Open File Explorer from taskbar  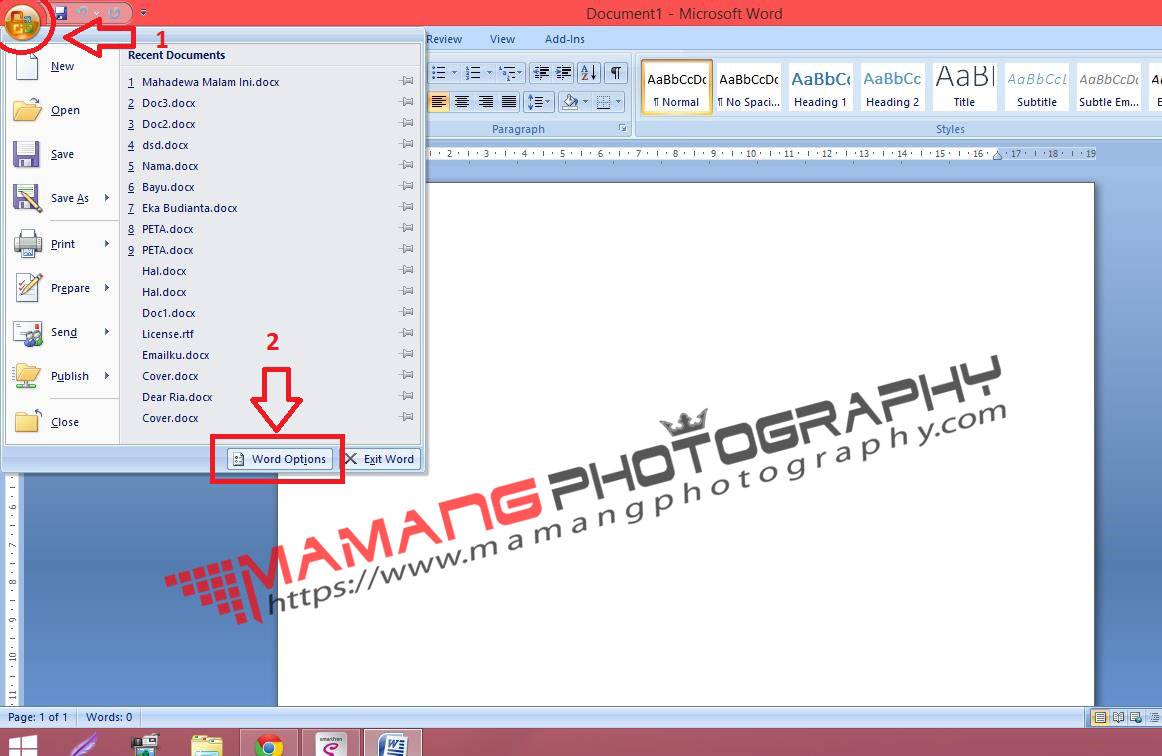[x=207, y=744]
